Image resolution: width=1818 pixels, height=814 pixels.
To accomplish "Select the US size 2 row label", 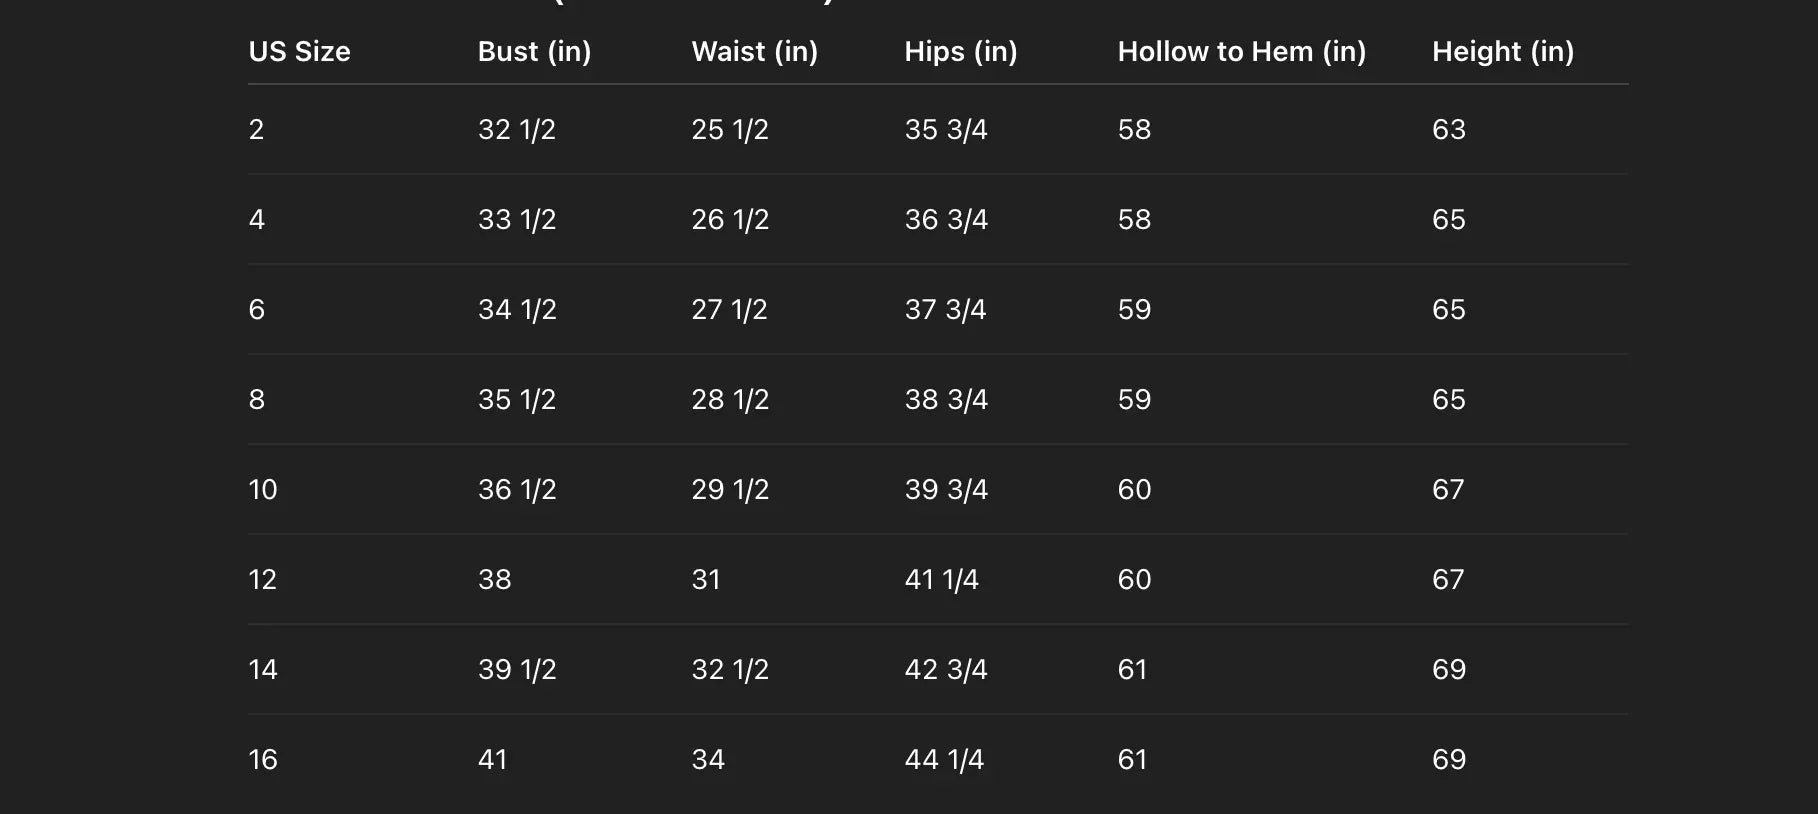I will pyautogui.click(x=256, y=130).
